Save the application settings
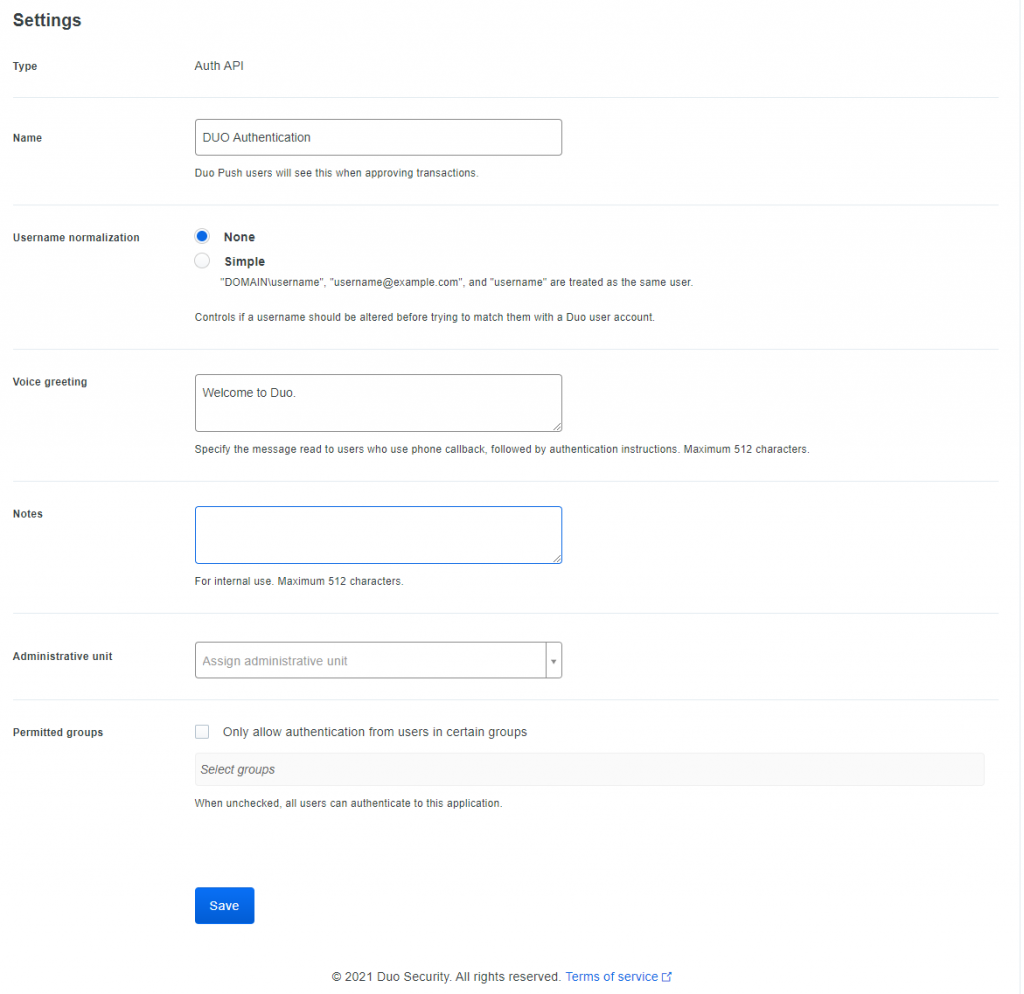This screenshot has height=994, width=1024. coord(224,905)
